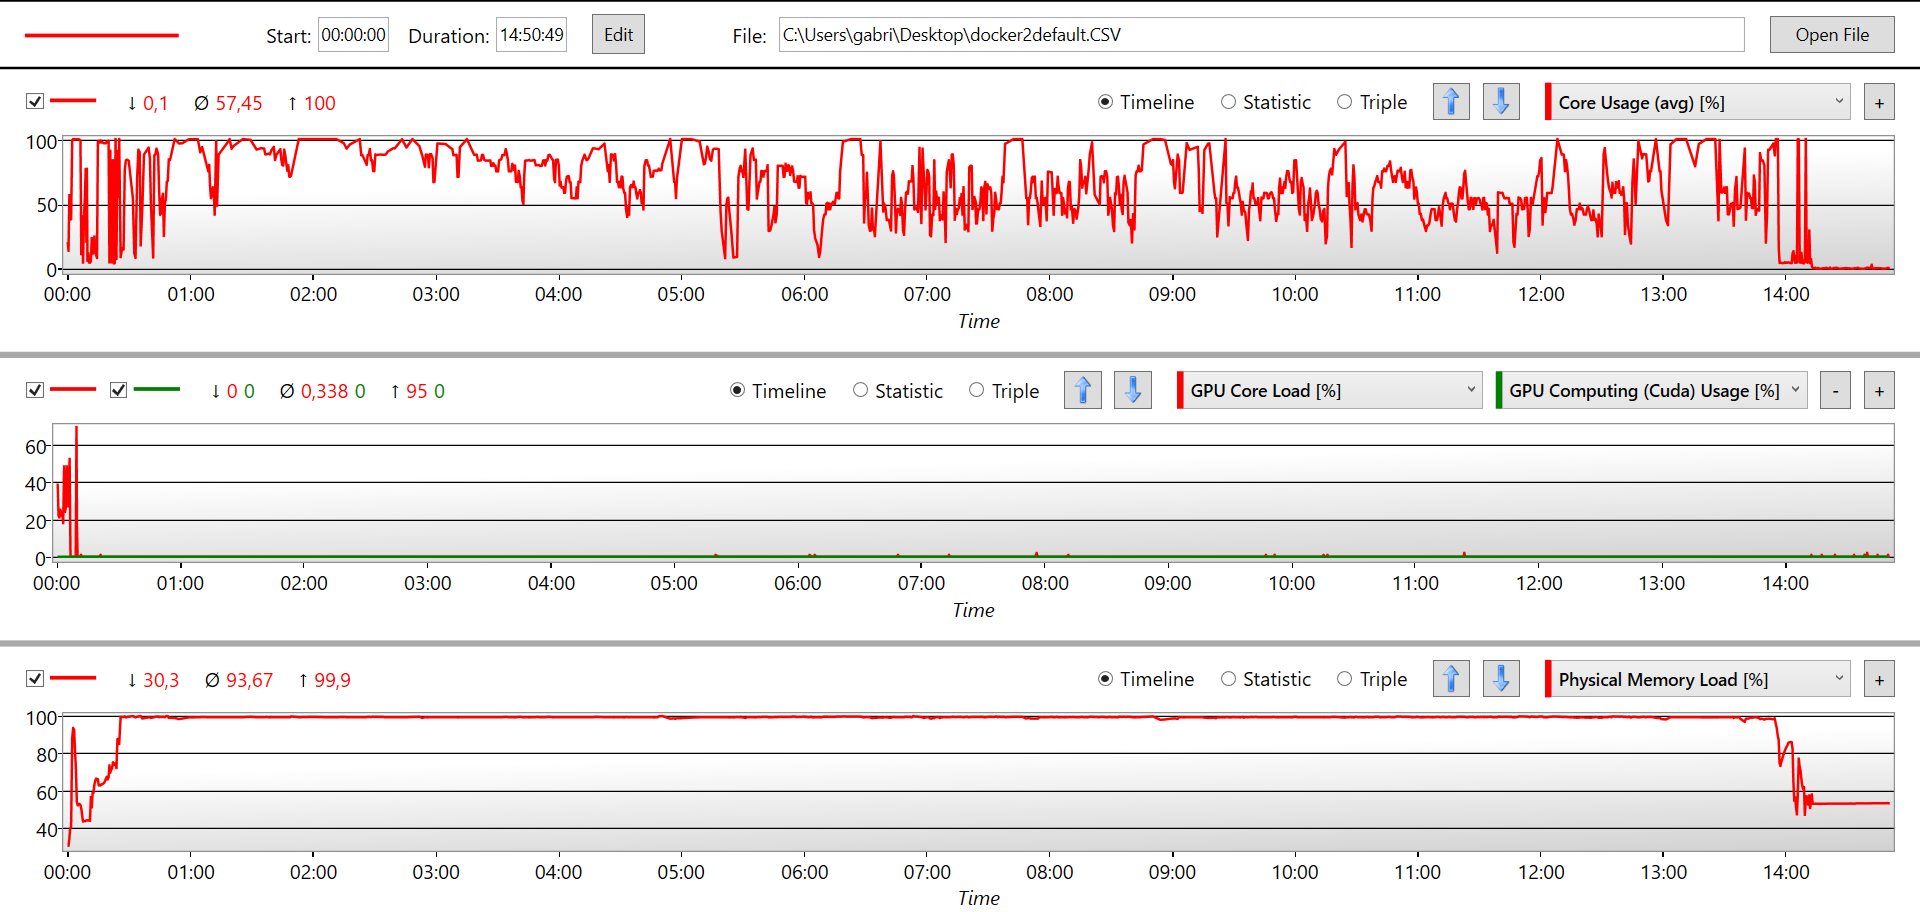
Task: Remove series with minus in GPU row
Action: [x=1835, y=391]
